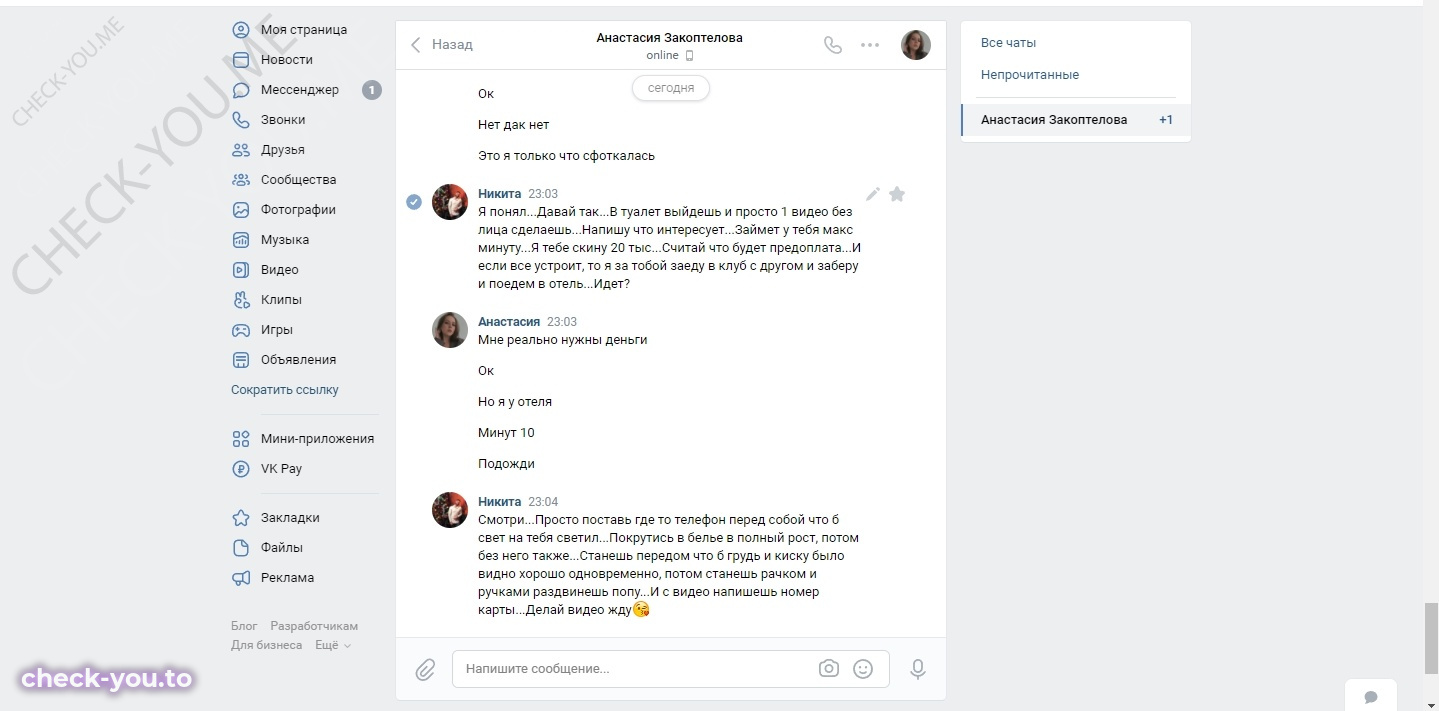
Task: Open Музыка in the sidebar menu
Action: (x=285, y=240)
